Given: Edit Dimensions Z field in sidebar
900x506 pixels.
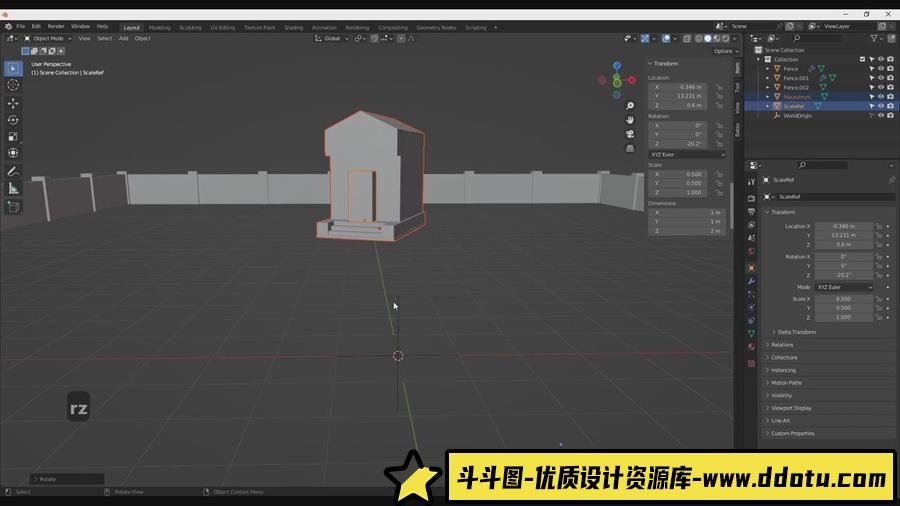Looking at the screenshot, I should (x=687, y=231).
